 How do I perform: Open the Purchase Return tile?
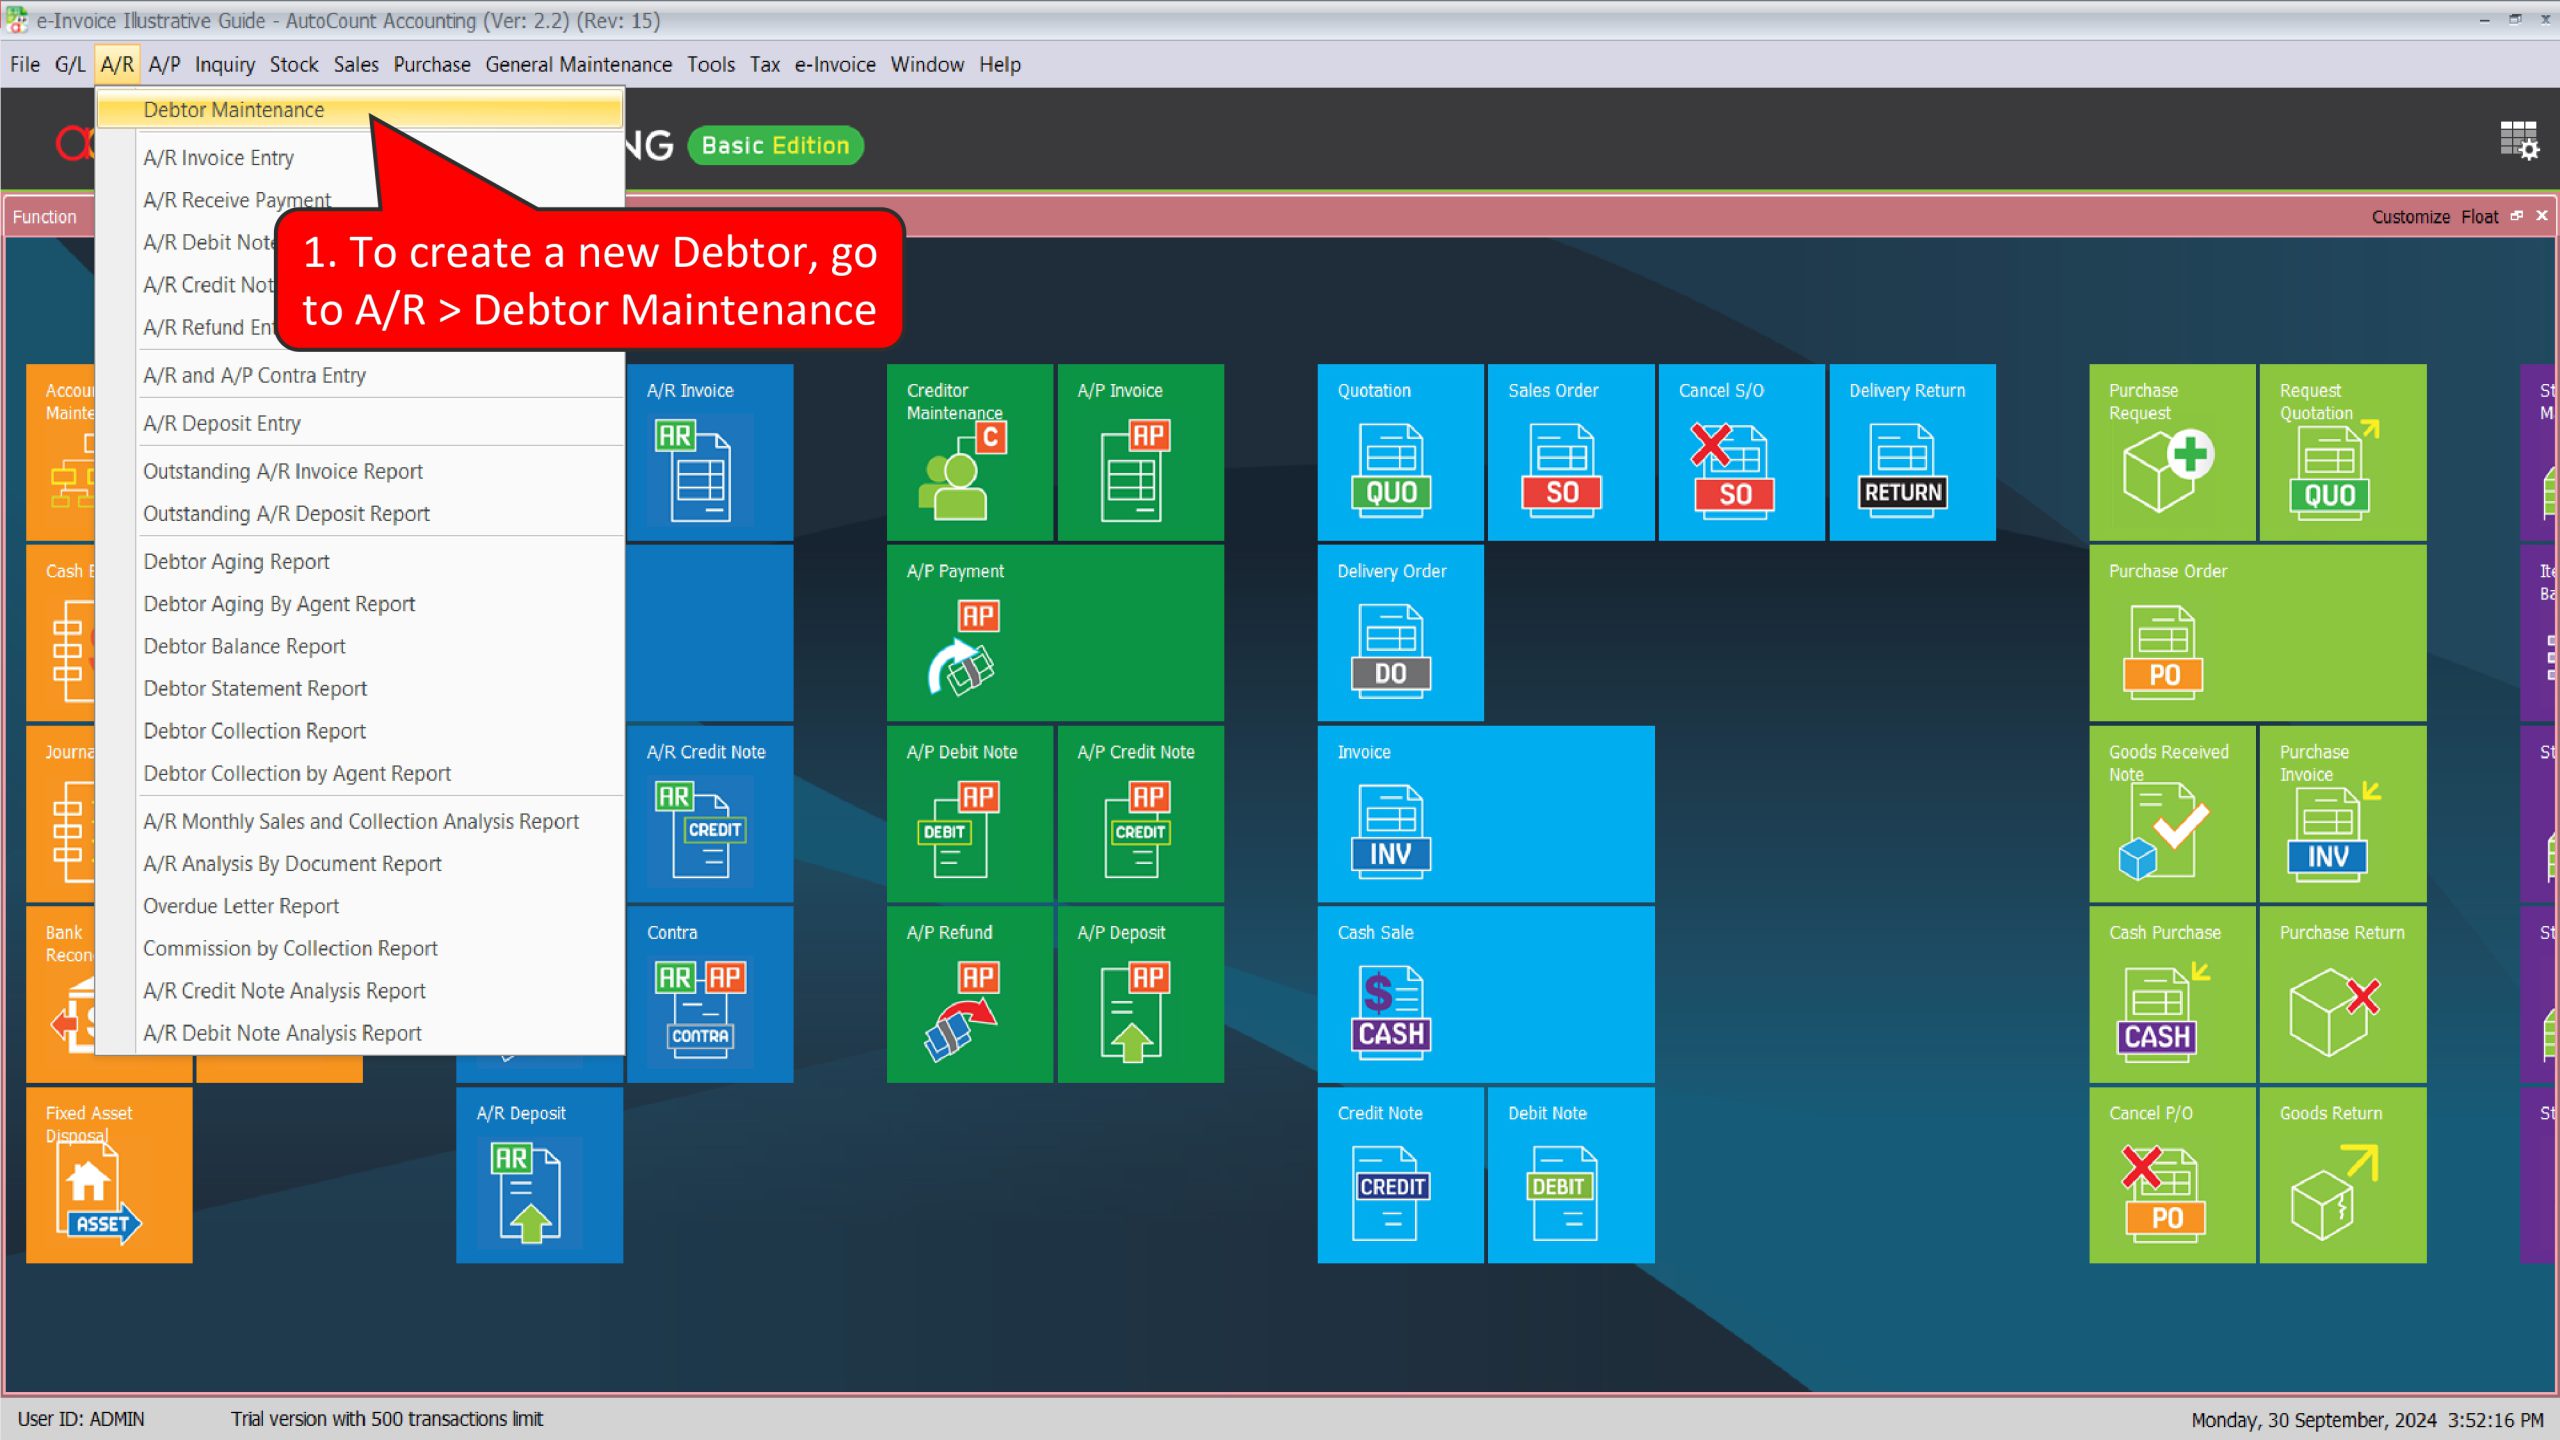(x=2342, y=995)
